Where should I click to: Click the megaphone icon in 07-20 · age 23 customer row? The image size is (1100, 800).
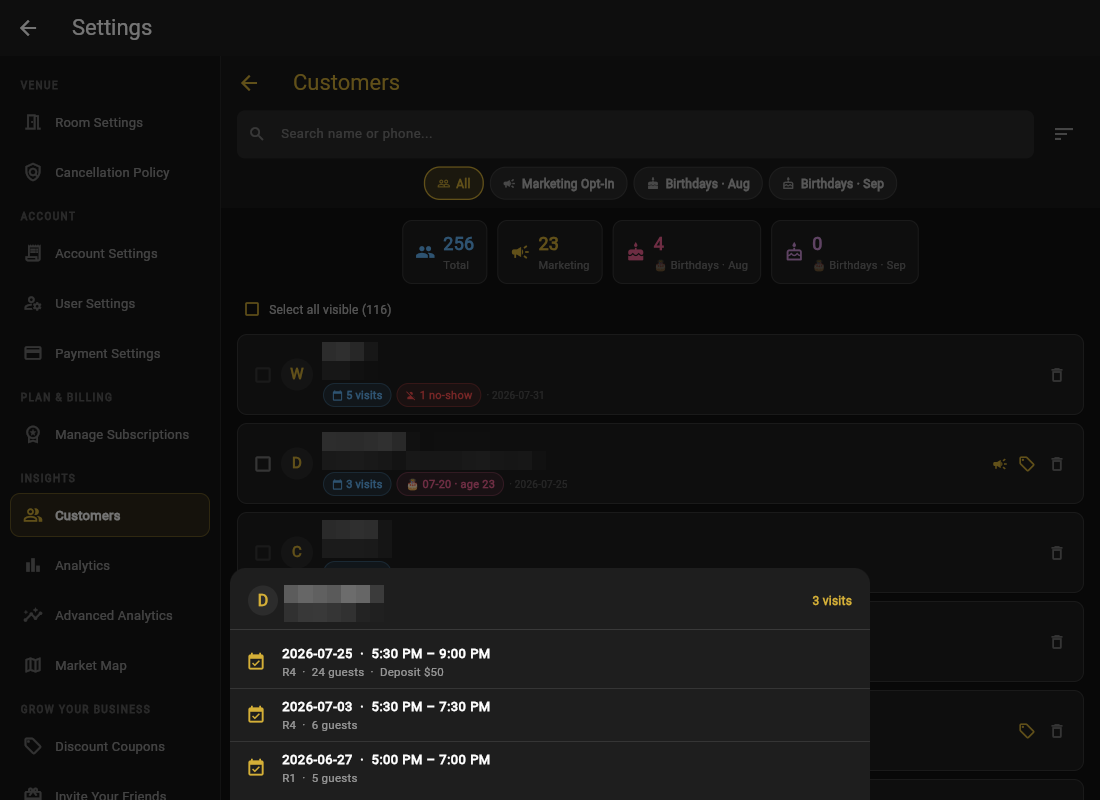pos(1000,464)
